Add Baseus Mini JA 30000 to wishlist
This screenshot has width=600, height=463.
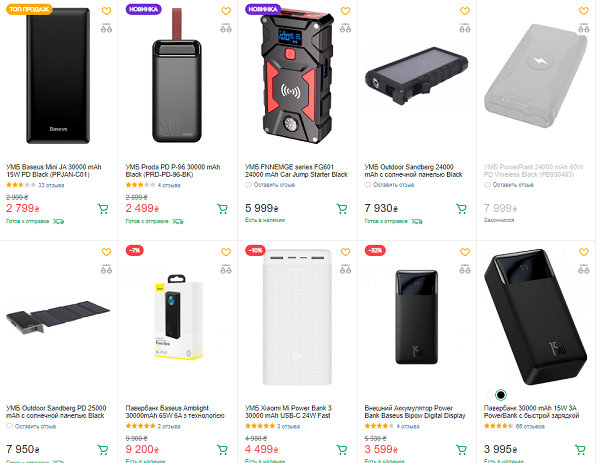tap(105, 12)
